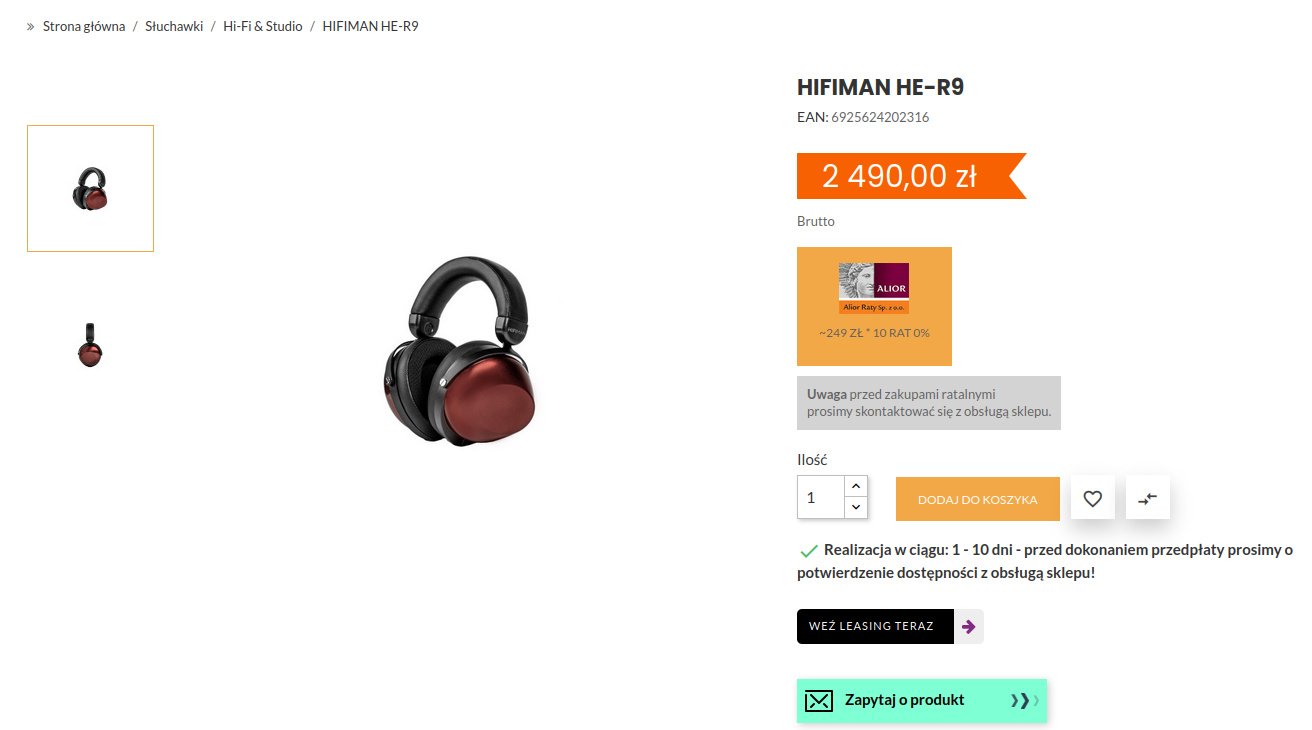Screen dimensions: 1312x730
Task: Increase quantity with the up arrow
Action: coord(856,486)
